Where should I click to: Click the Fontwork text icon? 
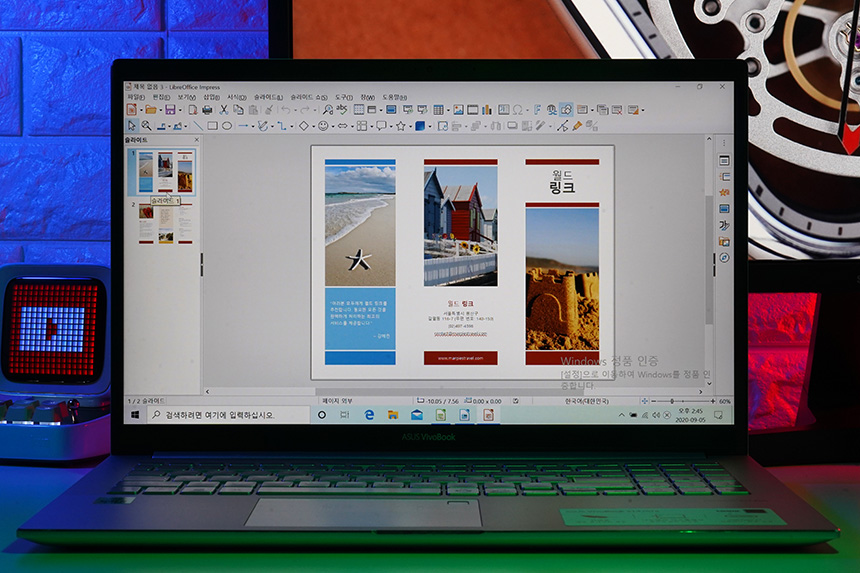click(x=538, y=110)
